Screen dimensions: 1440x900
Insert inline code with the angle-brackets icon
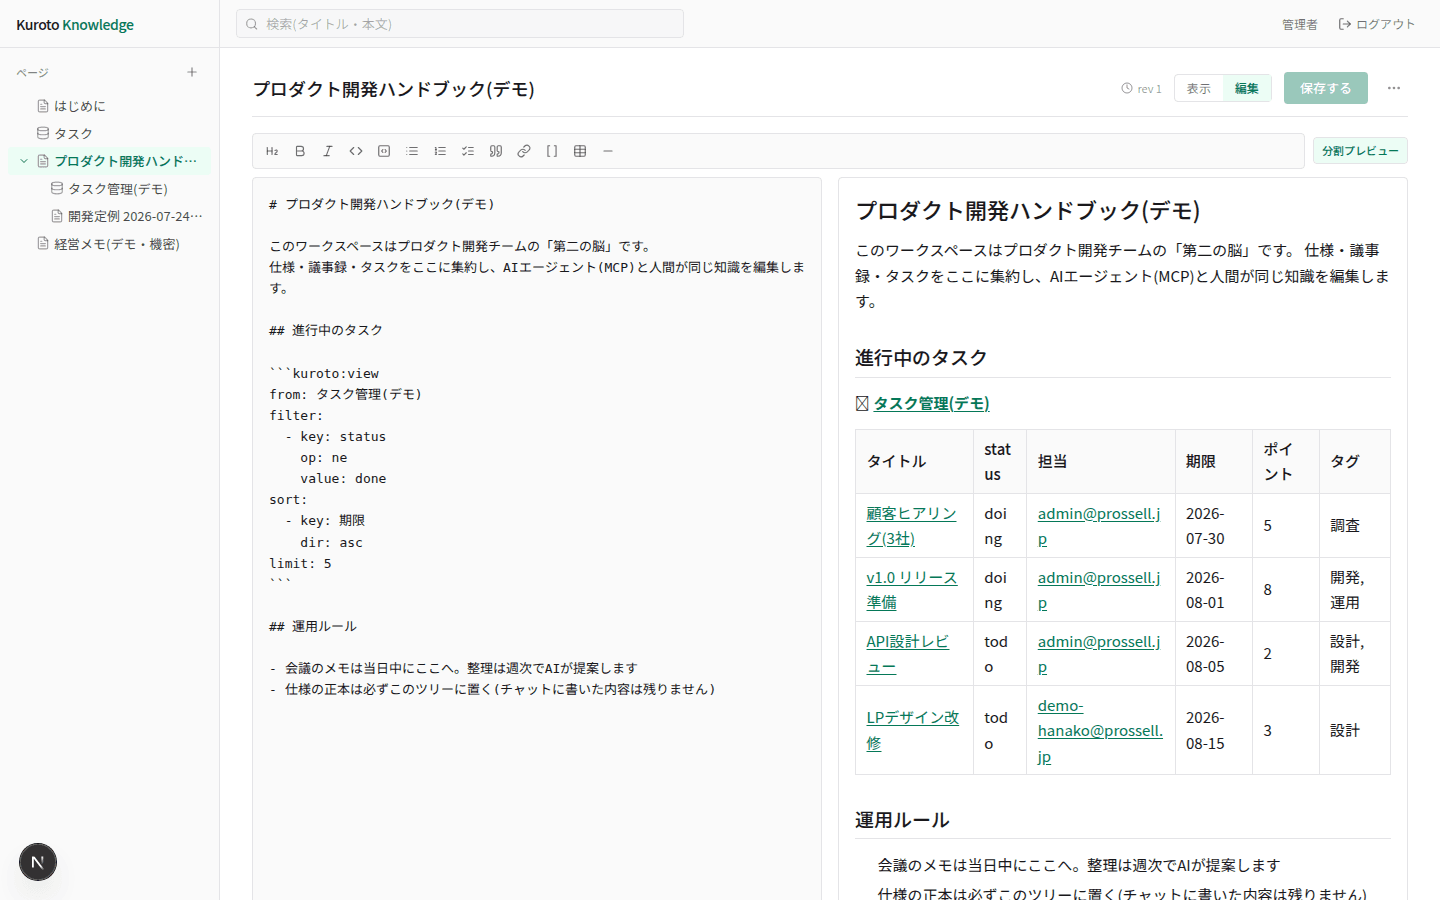356,151
